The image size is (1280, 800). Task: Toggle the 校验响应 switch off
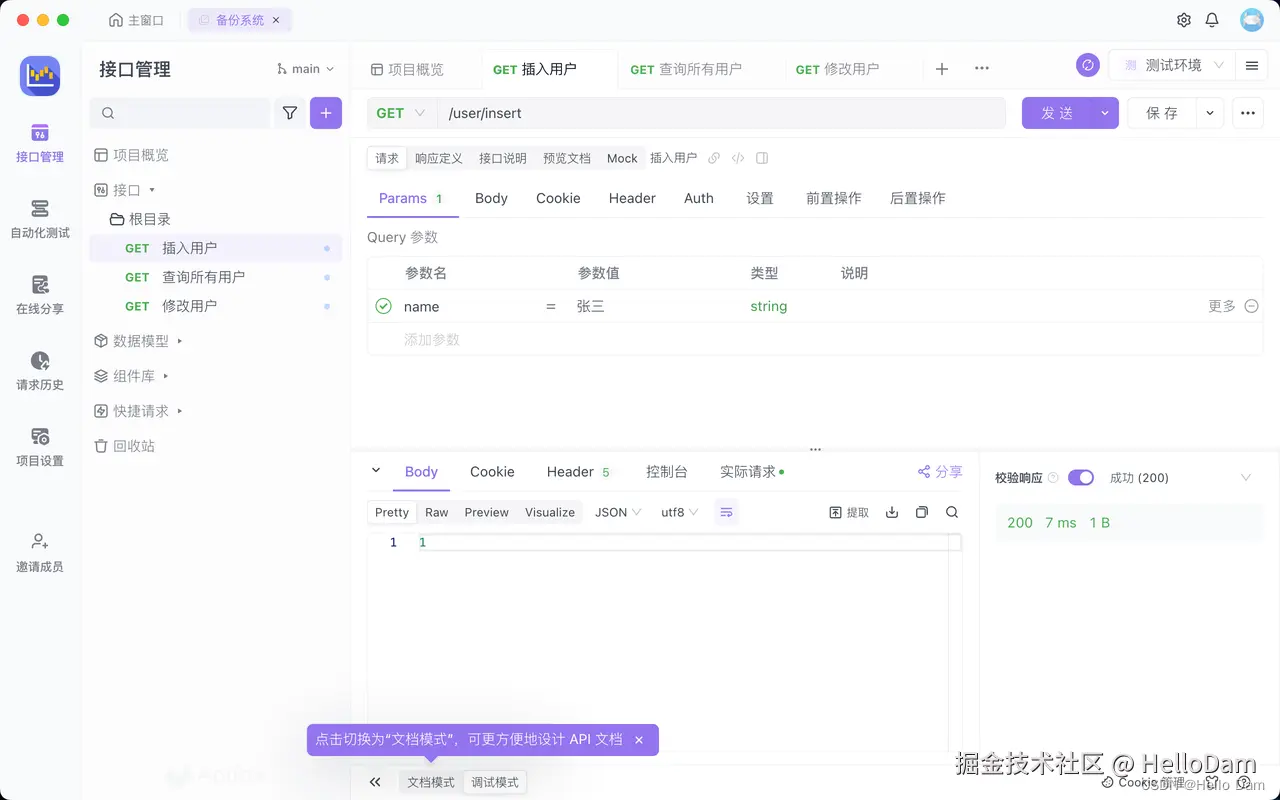coord(1081,477)
